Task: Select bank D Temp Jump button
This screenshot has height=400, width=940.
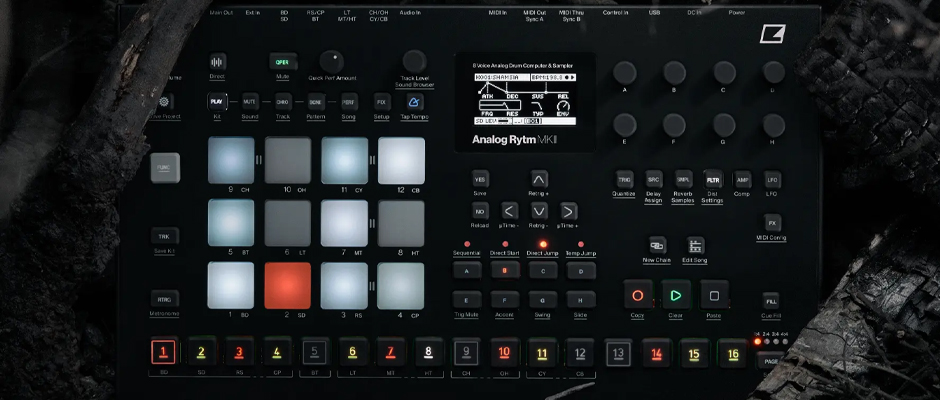Action: click(x=582, y=270)
